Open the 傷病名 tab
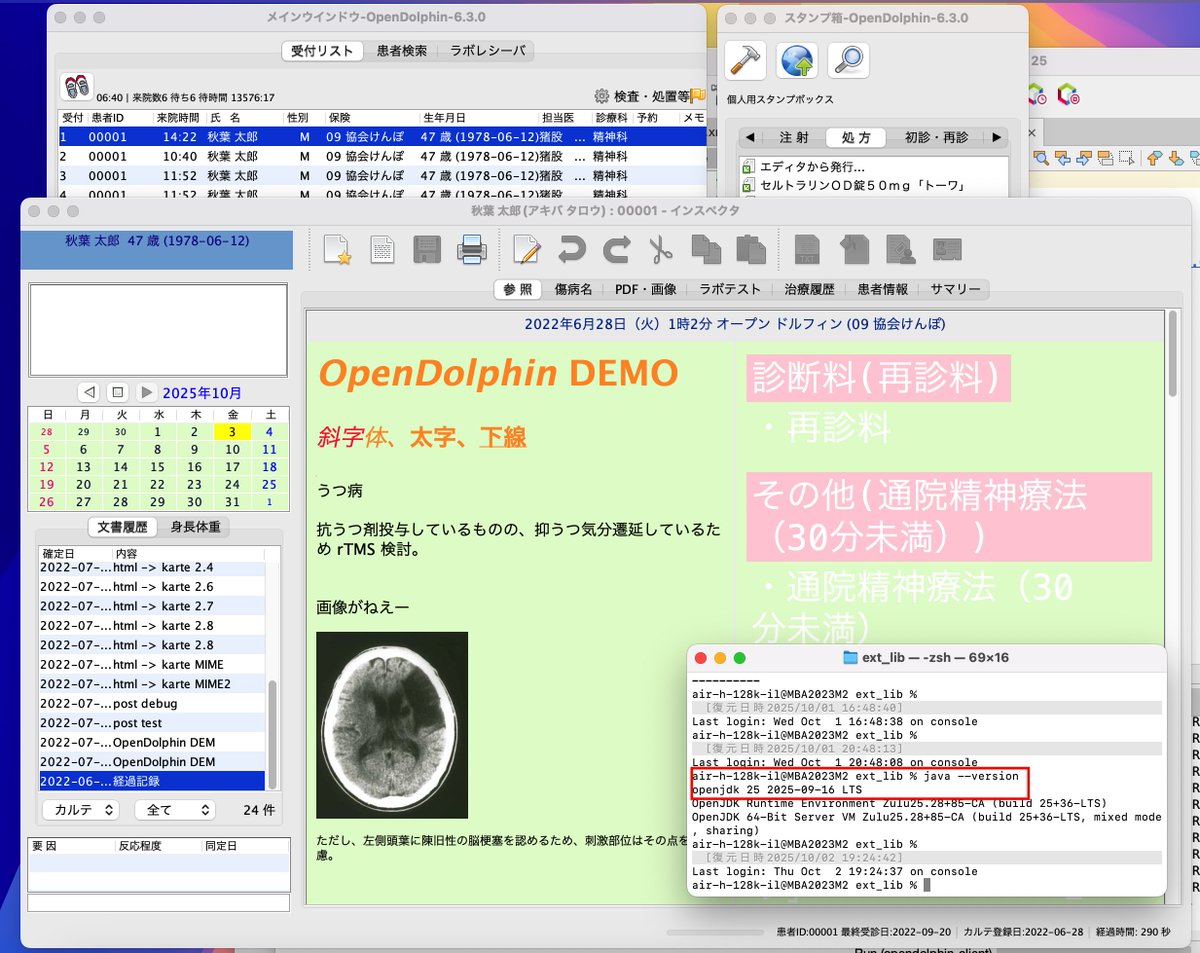Image resolution: width=1200 pixels, height=953 pixels. pos(574,289)
